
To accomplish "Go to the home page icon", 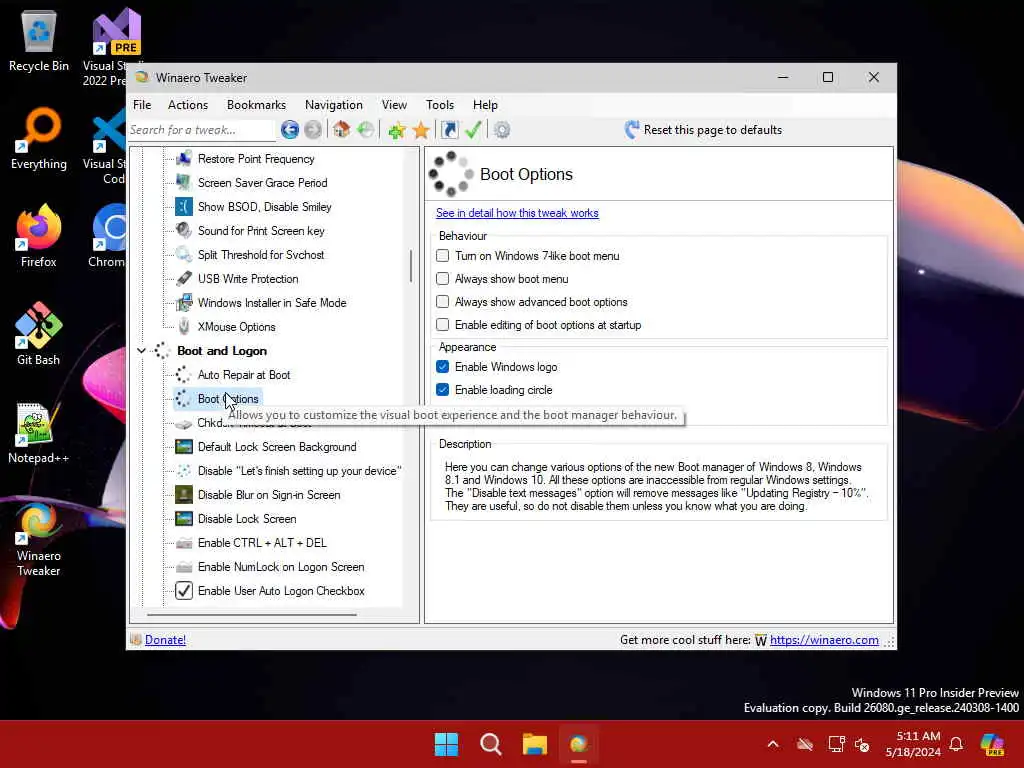I will [341, 130].
